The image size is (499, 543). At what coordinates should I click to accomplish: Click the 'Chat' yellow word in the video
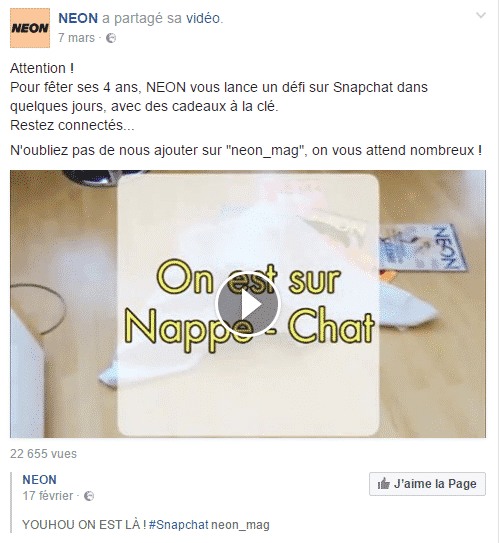[x=331, y=326]
